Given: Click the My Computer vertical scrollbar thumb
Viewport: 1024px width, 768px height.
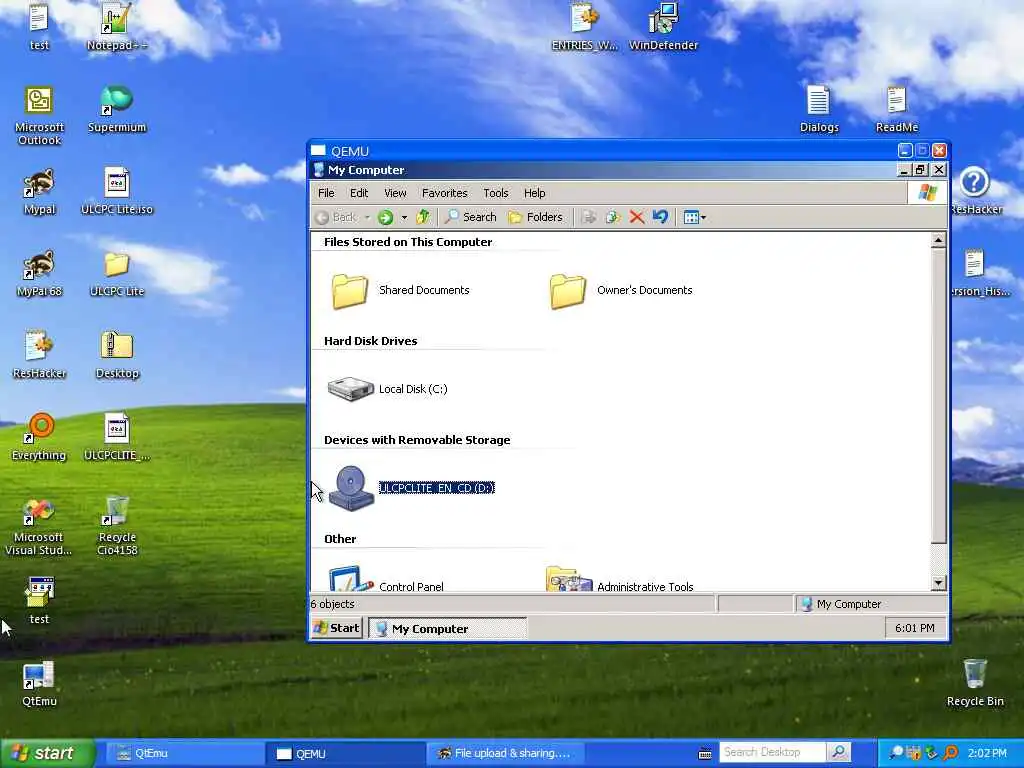Looking at the screenshot, I should click(938, 396).
